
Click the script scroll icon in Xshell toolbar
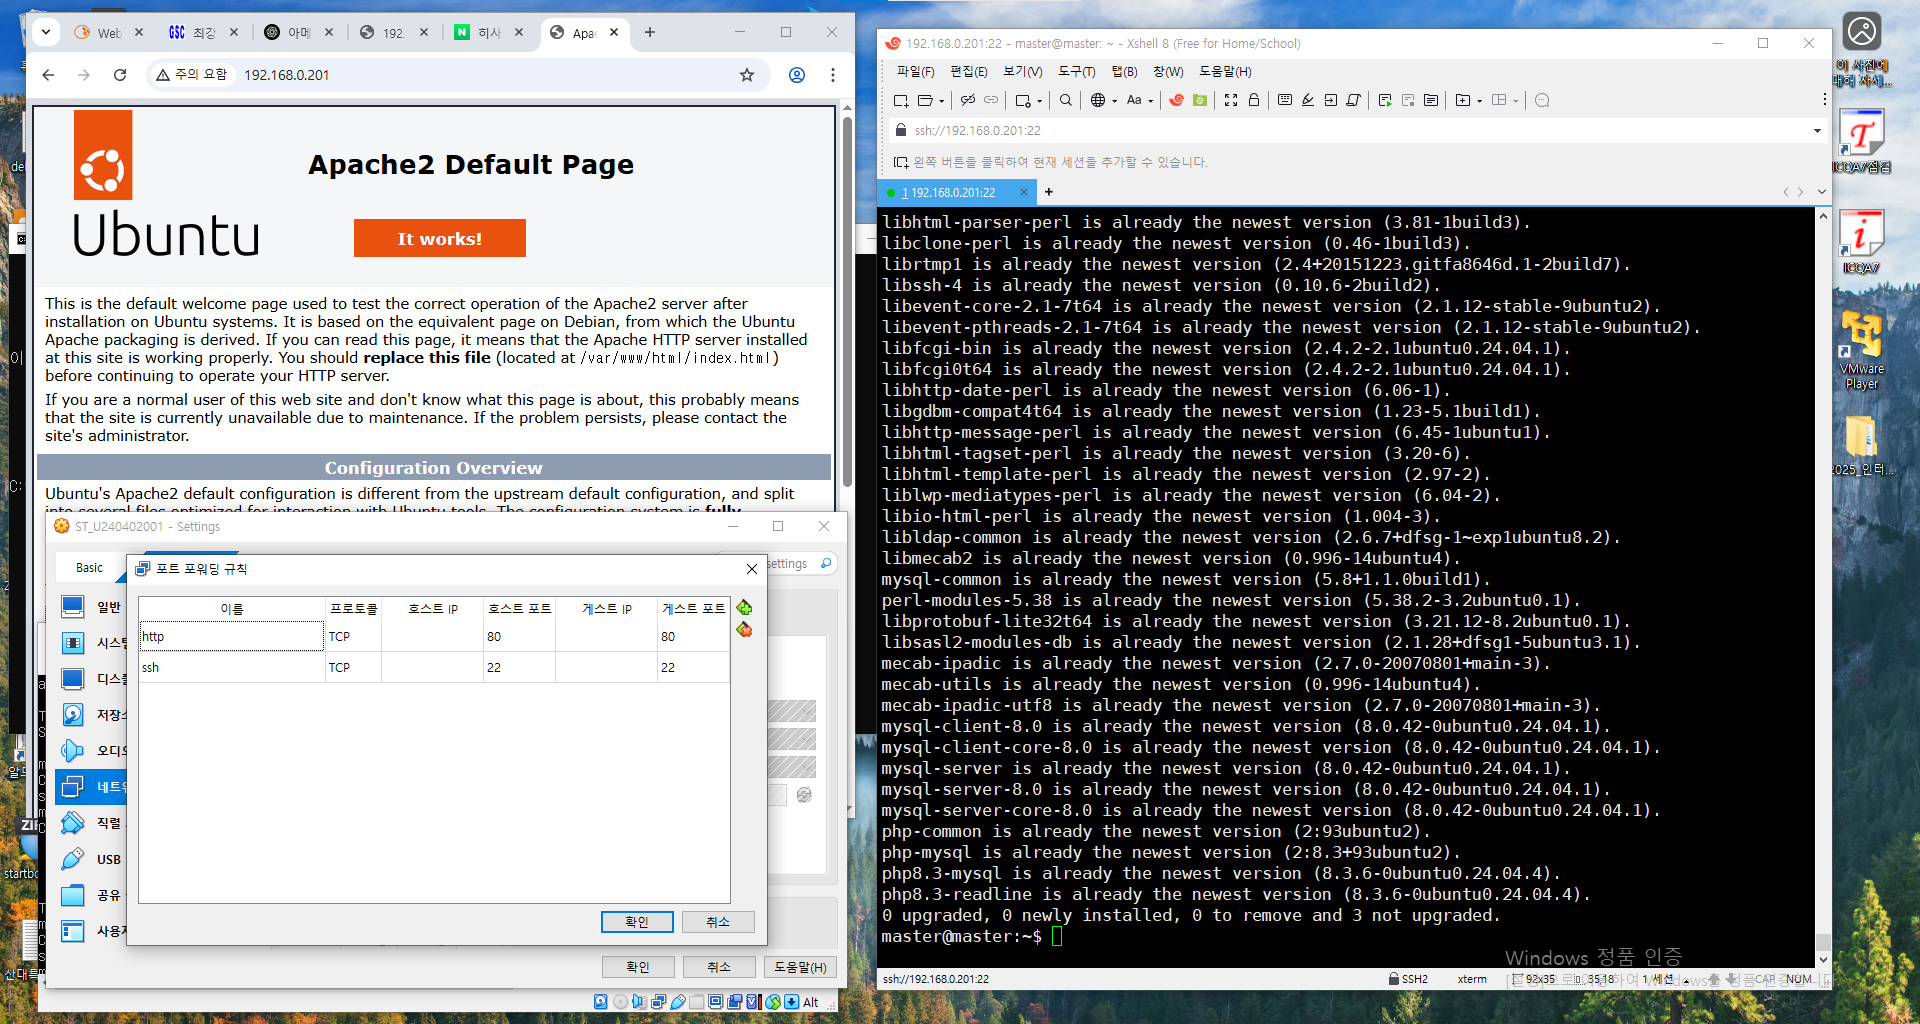[x=1354, y=100]
